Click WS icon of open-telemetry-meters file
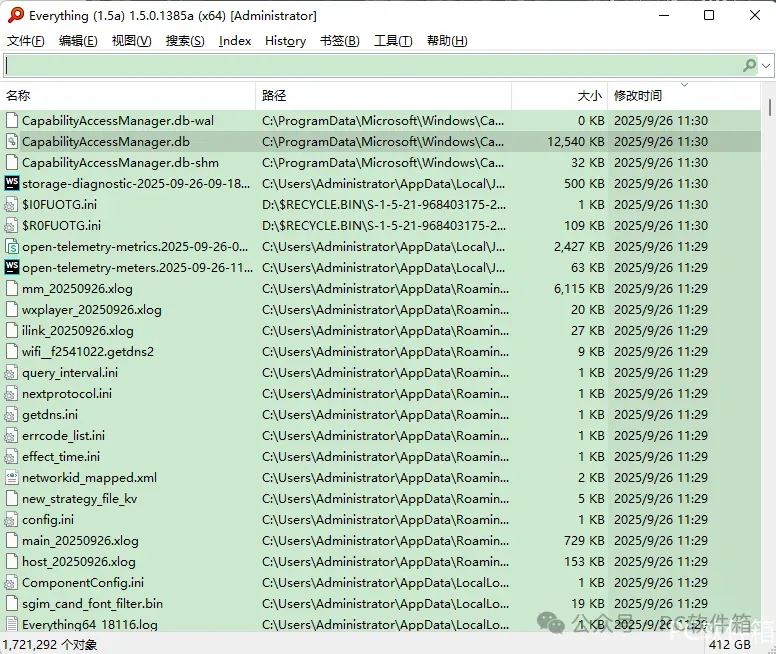This screenshot has width=776, height=654. tap(11, 267)
